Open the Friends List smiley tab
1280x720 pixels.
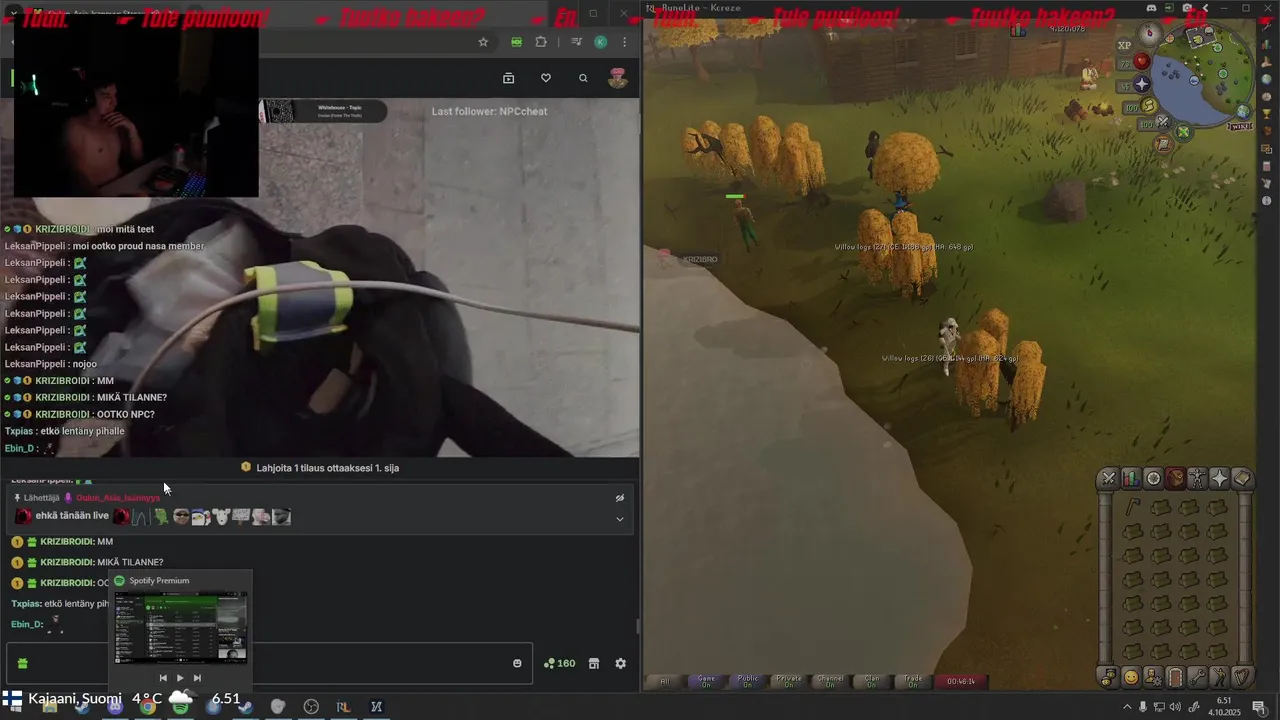[1130, 677]
